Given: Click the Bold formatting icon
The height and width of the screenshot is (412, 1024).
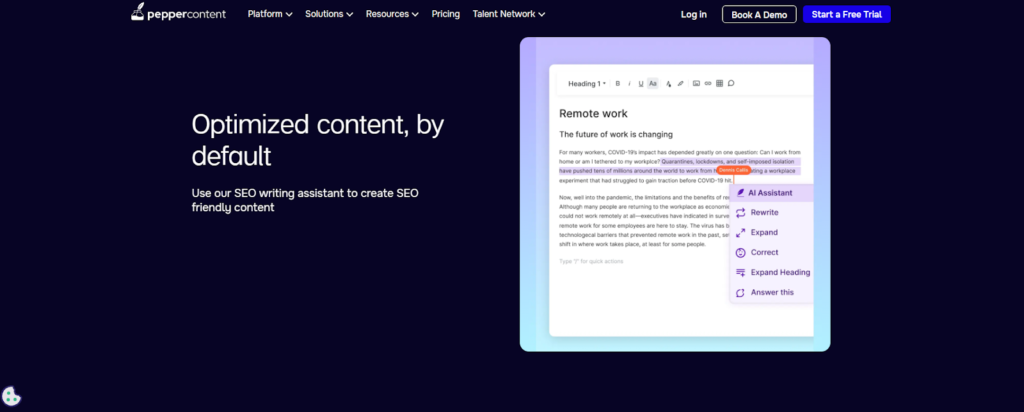Looking at the screenshot, I should [617, 83].
